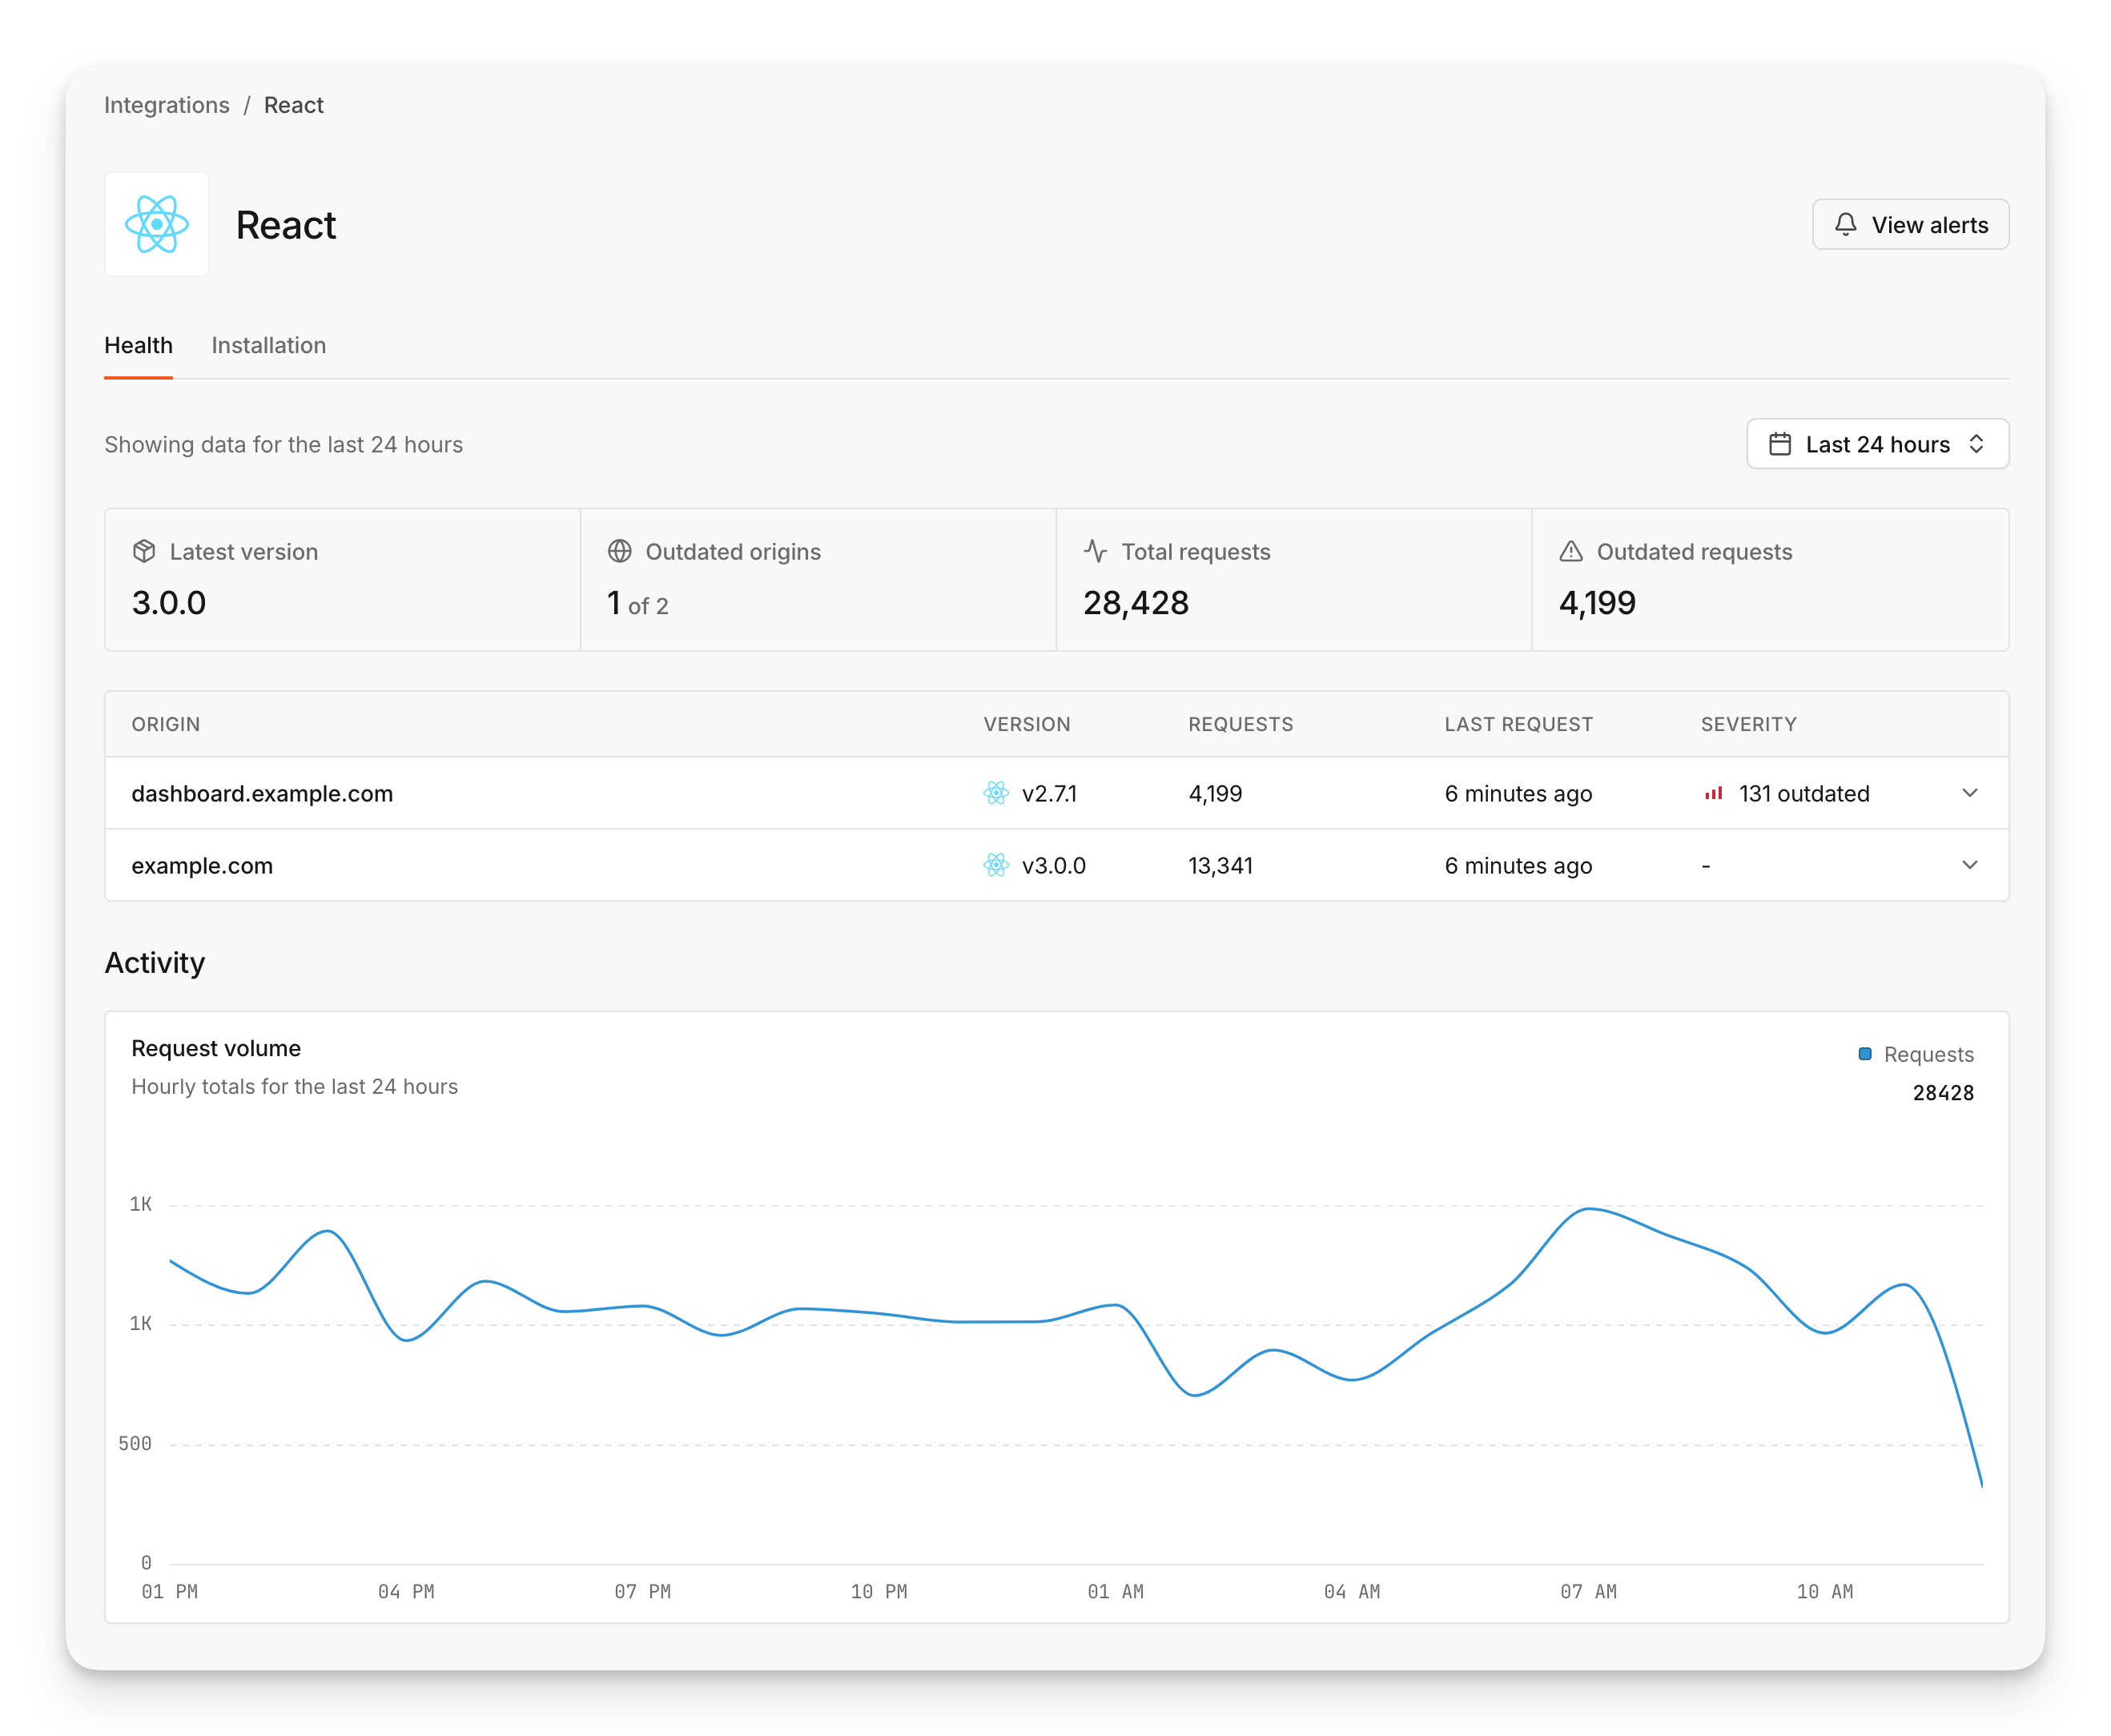Click the LAST REQUEST column header

1518,724
